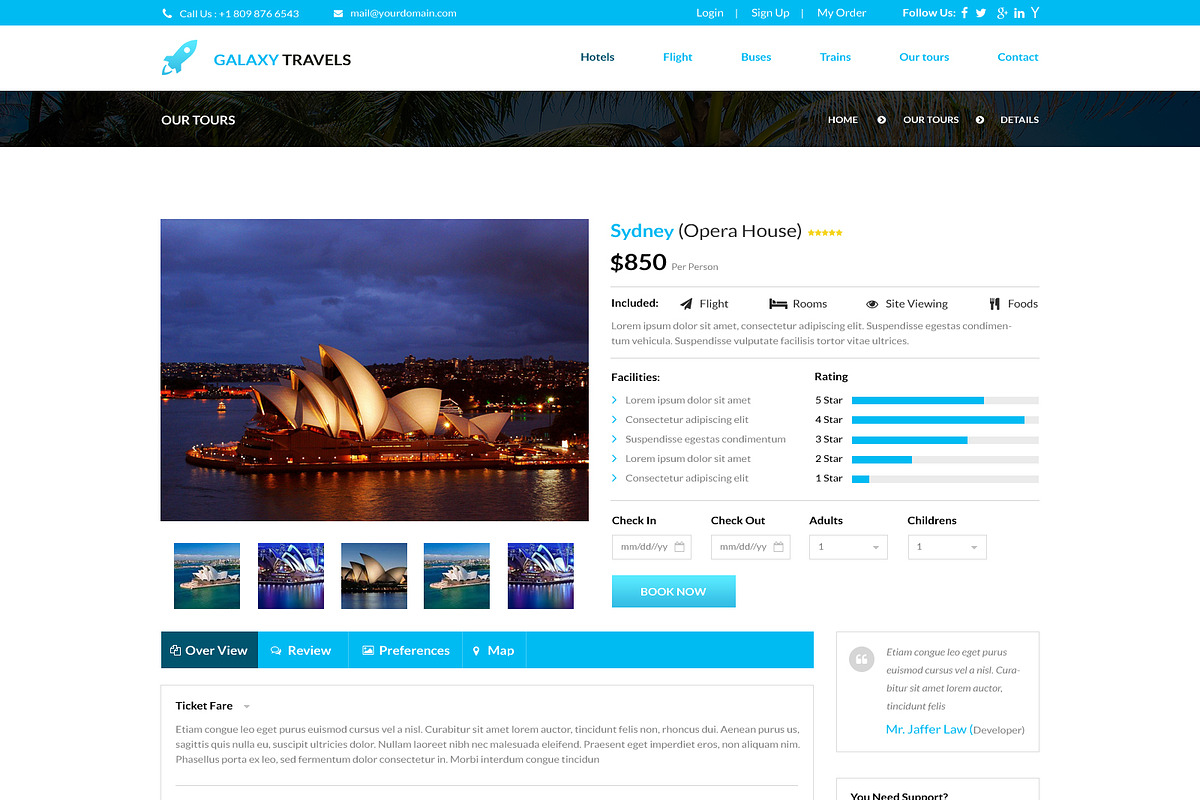Image resolution: width=1200 pixels, height=800 pixels.
Task: Click the phone icon beside Call Us
Action: tap(167, 13)
